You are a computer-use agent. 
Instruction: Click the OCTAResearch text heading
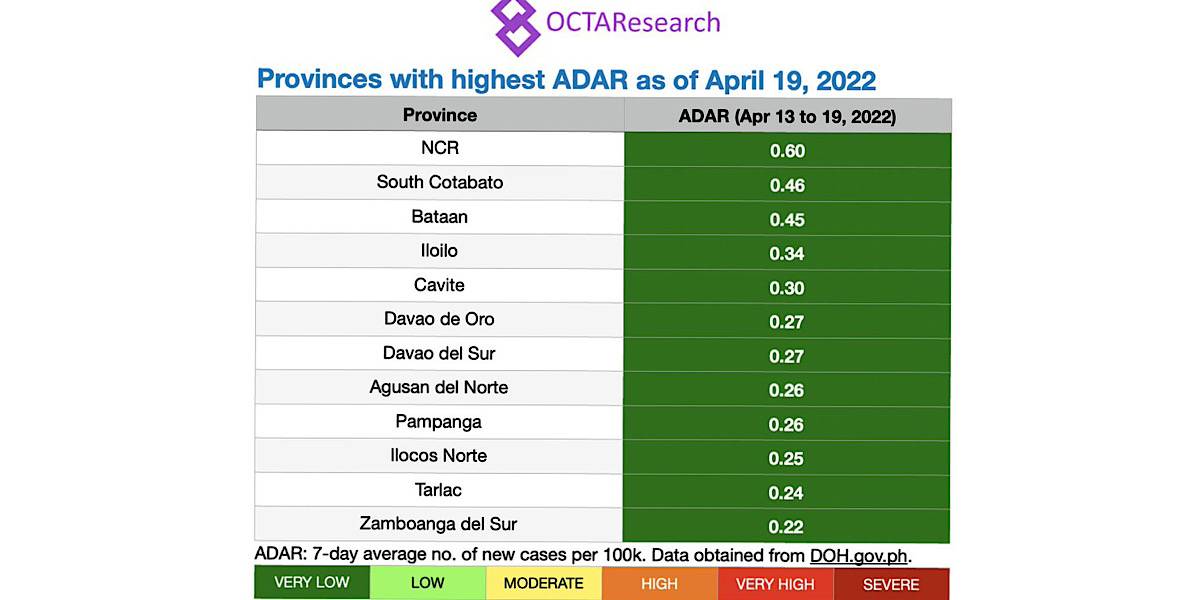(x=633, y=21)
